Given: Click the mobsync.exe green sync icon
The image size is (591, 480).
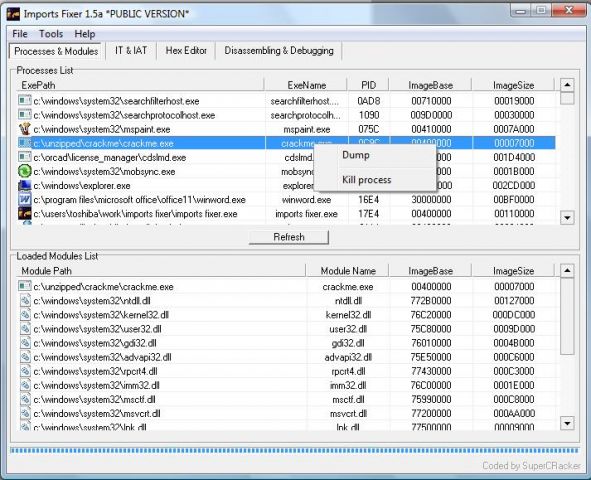Looking at the screenshot, I should 24,171.
